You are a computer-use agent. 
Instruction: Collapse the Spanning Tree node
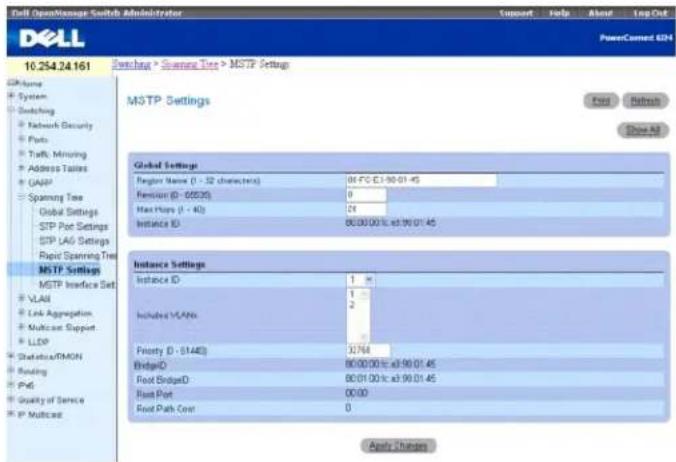[22, 197]
